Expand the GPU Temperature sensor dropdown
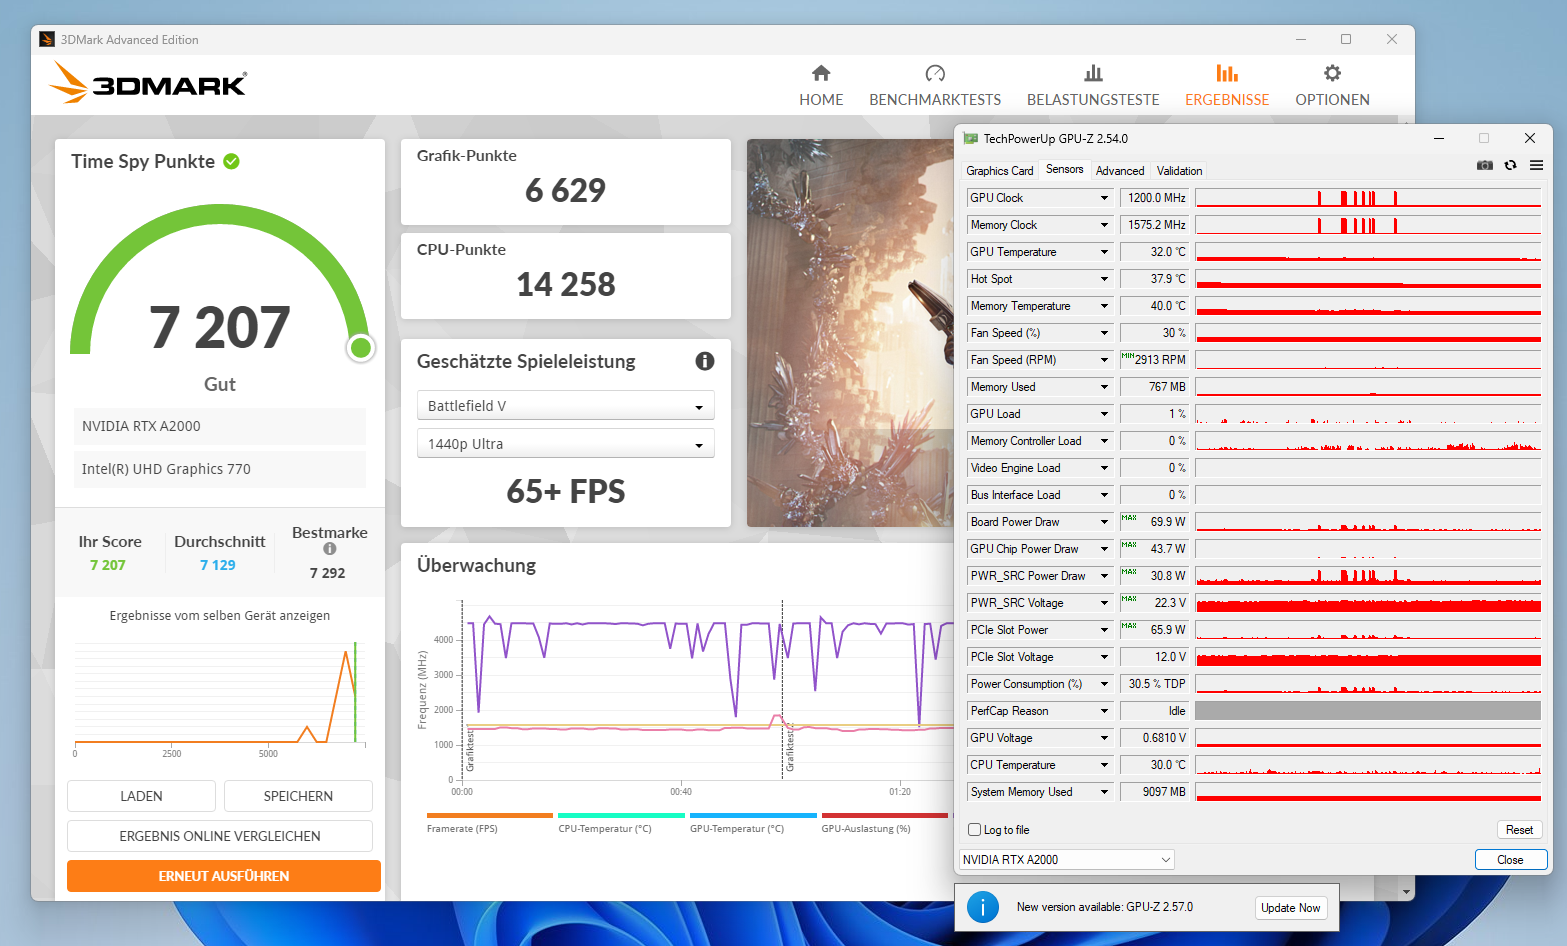Viewport: 1567px width, 946px height. coord(1104,252)
